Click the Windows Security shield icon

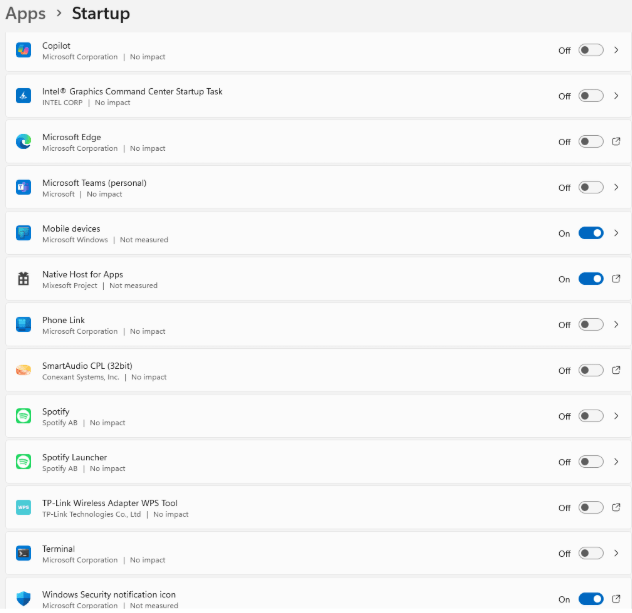tap(24, 598)
